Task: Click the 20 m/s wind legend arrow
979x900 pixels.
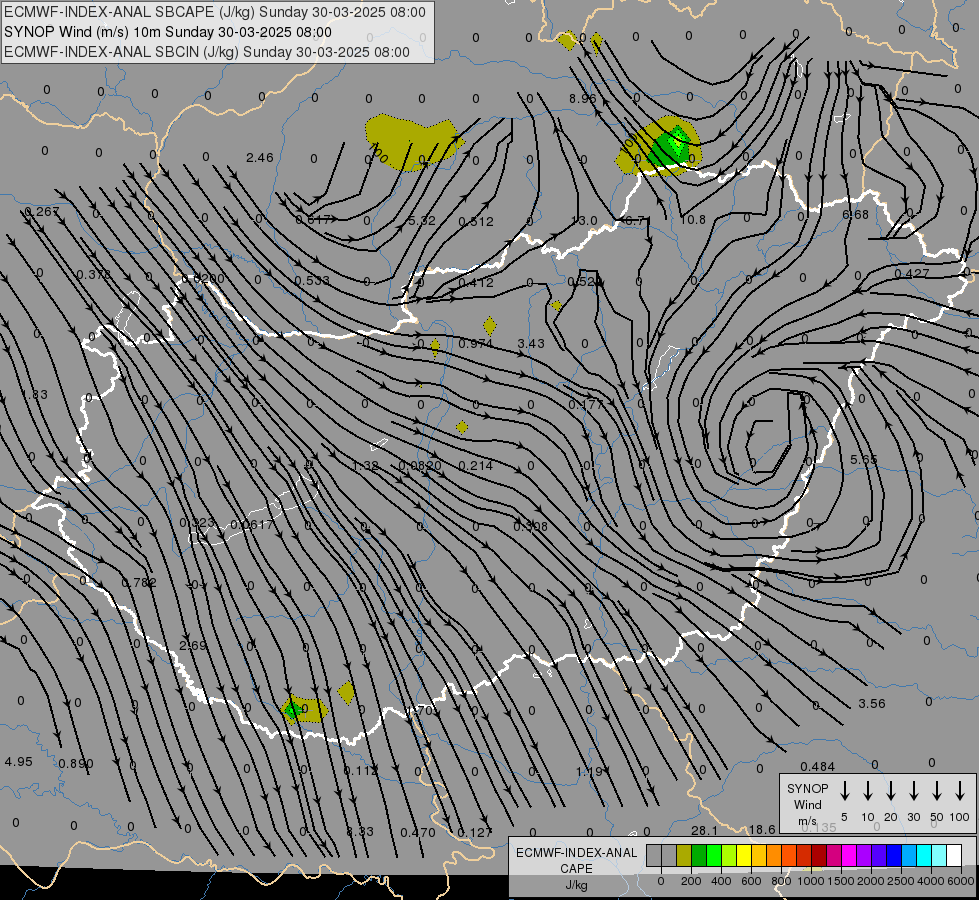Action: [890, 791]
